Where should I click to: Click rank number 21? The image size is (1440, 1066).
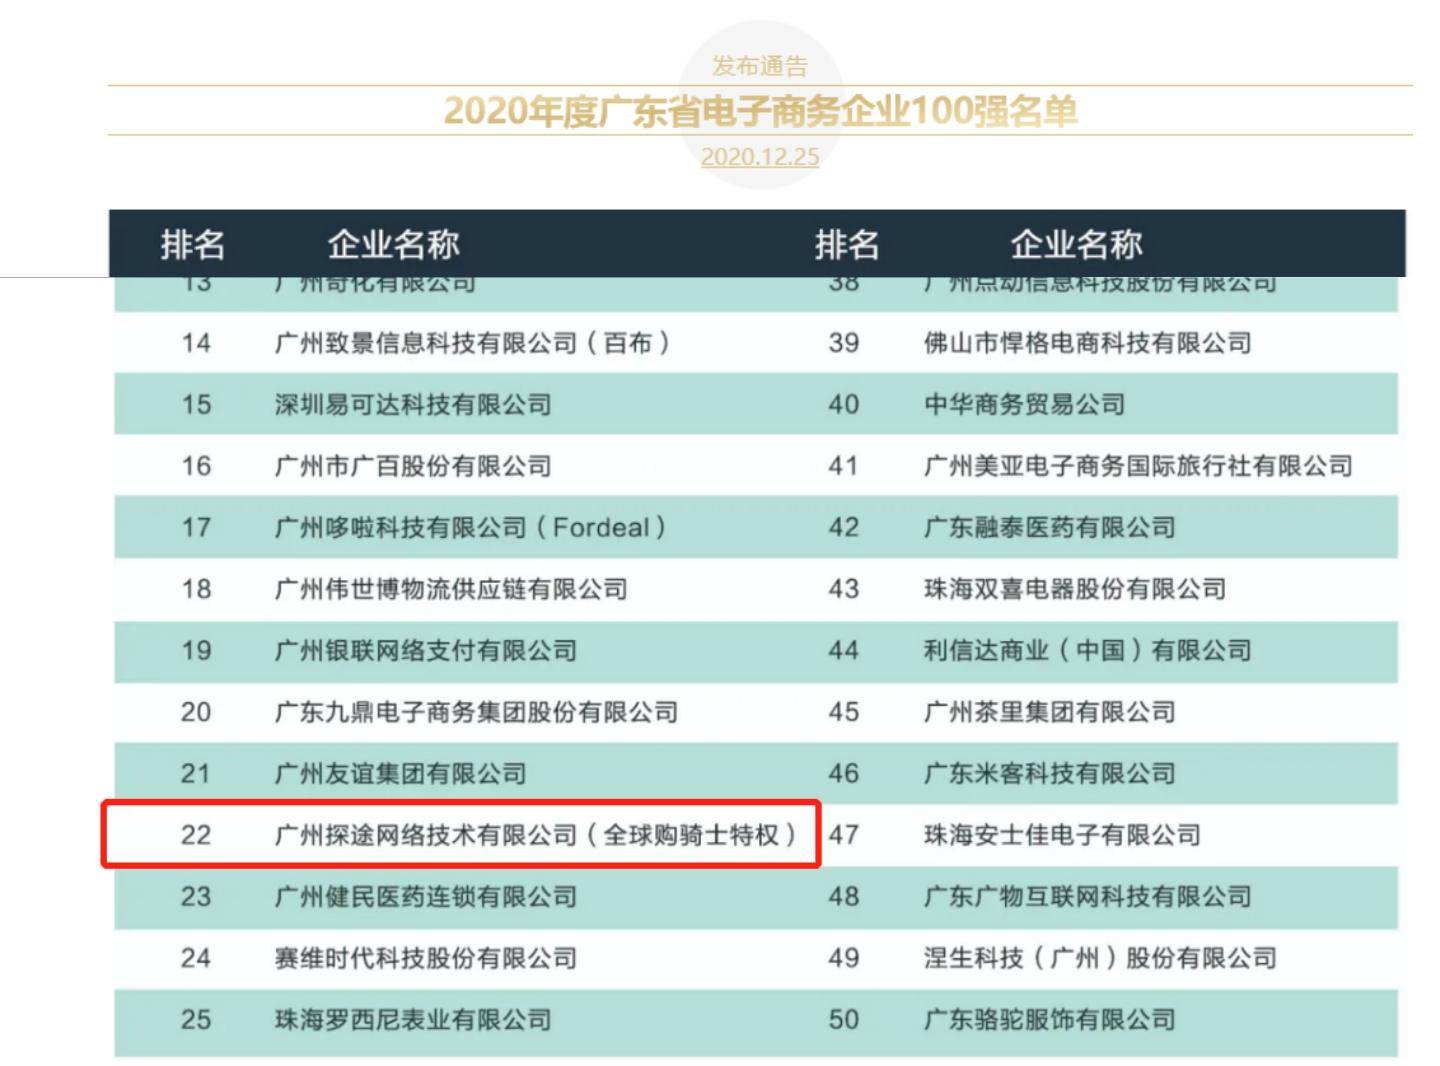point(196,774)
